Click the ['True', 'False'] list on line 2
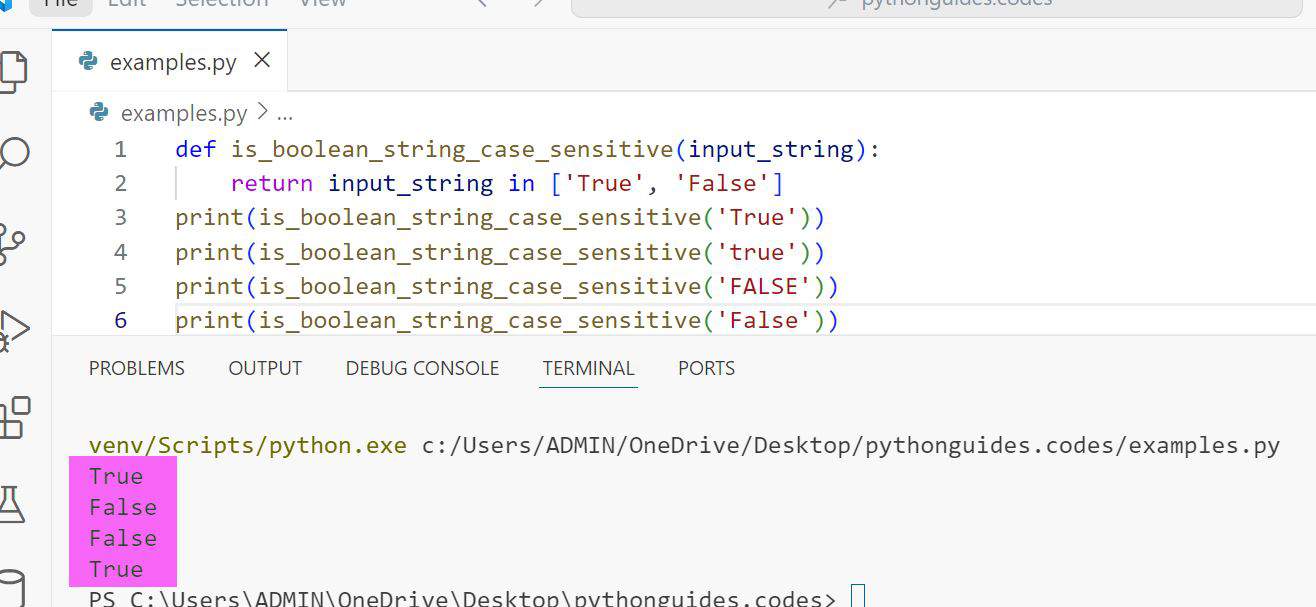The width and height of the screenshot is (1316, 607). tap(666, 184)
